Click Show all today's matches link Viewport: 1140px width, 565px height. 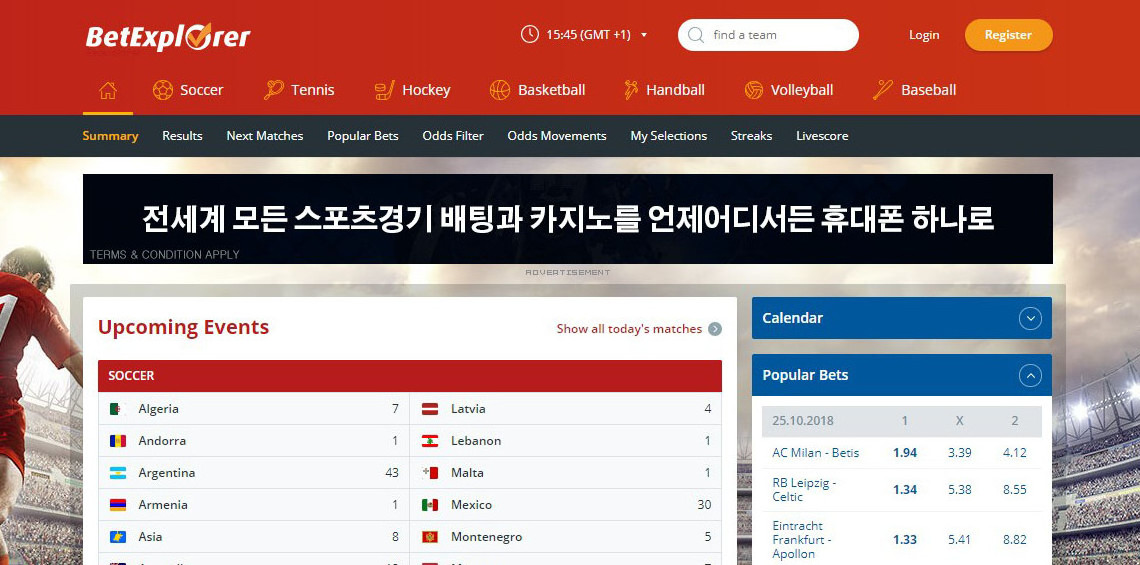point(630,329)
